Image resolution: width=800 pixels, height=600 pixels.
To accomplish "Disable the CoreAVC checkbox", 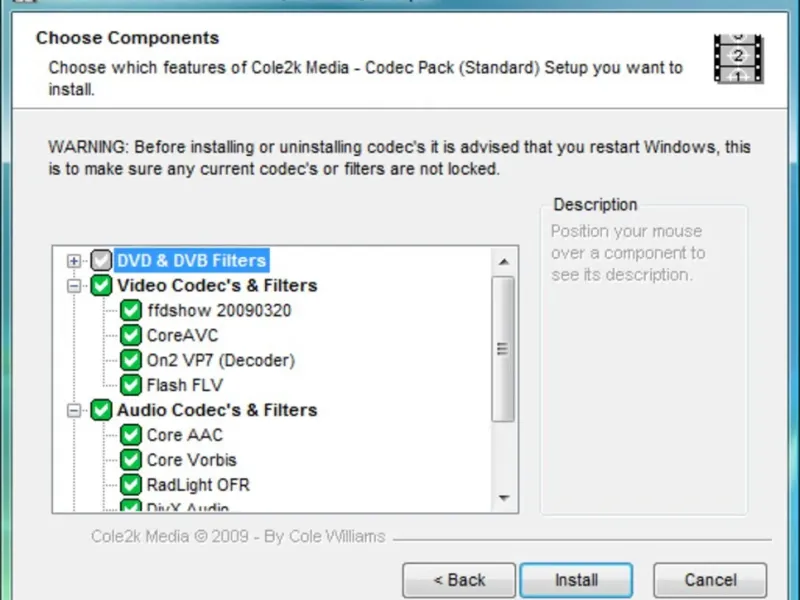I will [x=131, y=336].
